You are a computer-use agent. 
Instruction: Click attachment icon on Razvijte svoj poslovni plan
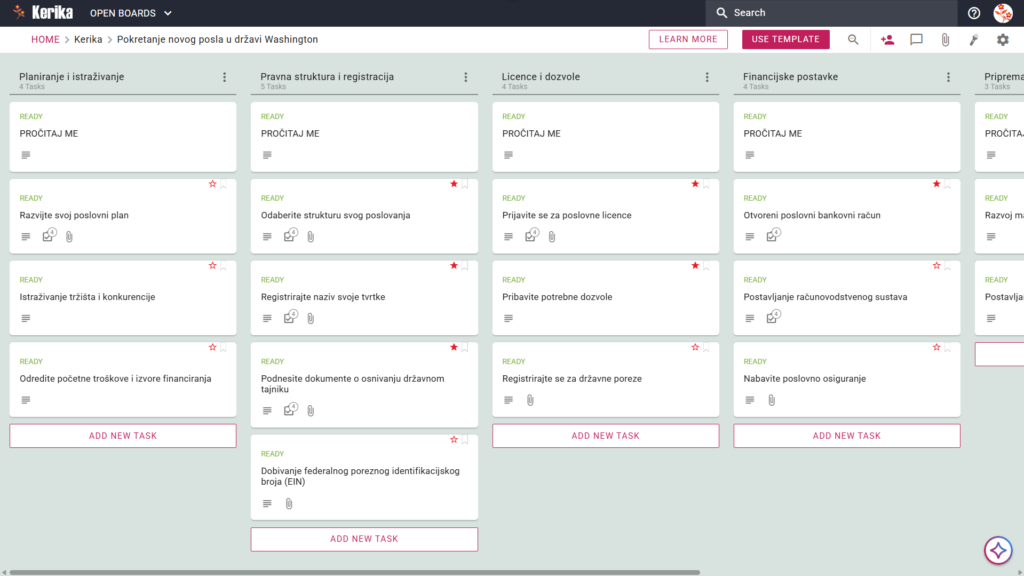(x=69, y=236)
